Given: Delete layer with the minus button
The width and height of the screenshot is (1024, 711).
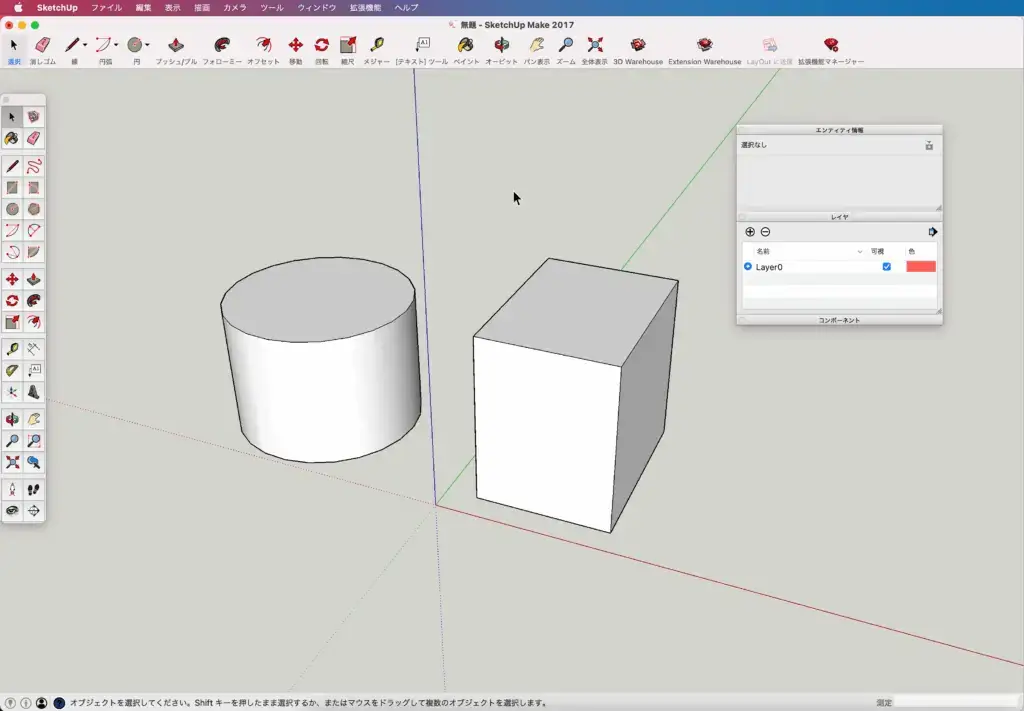Looking at the screenshot, I should coord(765,232).
